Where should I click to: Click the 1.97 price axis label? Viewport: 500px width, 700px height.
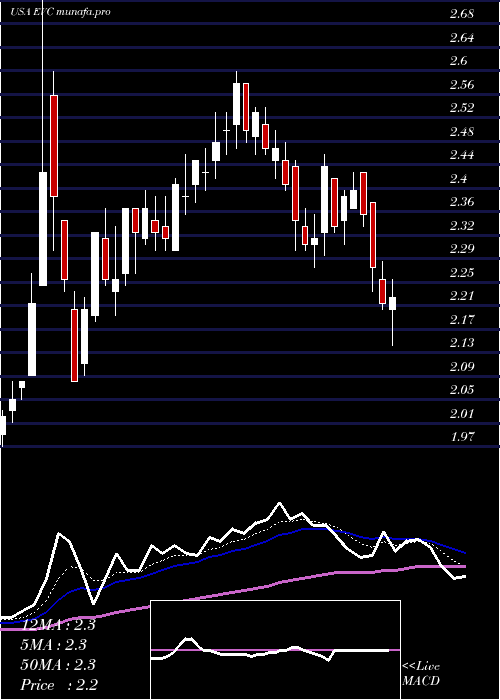(x=461, y=437)
